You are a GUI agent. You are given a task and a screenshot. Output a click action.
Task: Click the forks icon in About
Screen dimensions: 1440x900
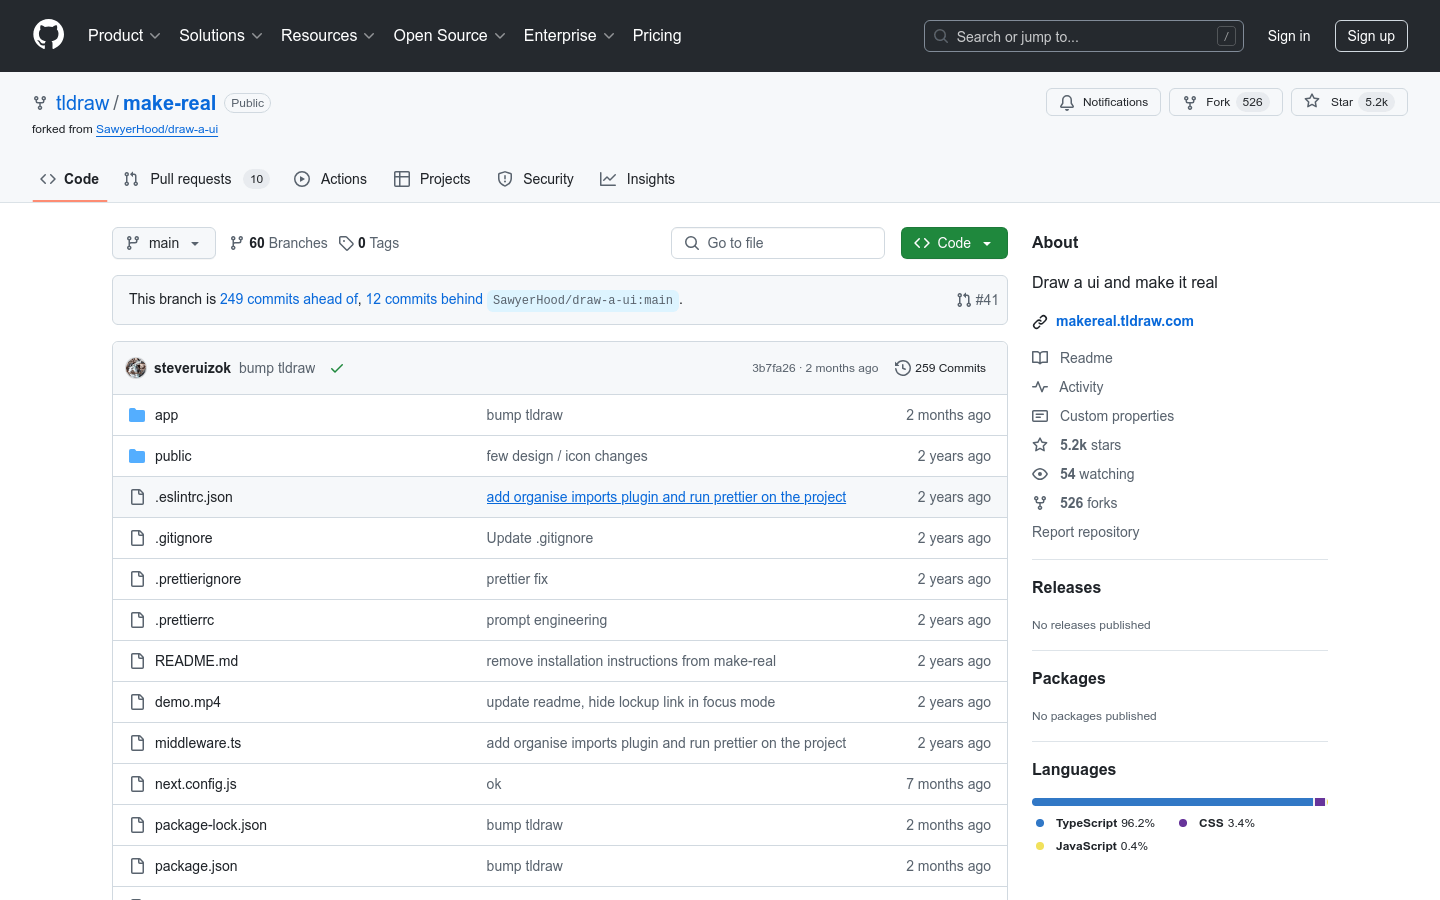pyautogui.click(x=1040, y=503)
